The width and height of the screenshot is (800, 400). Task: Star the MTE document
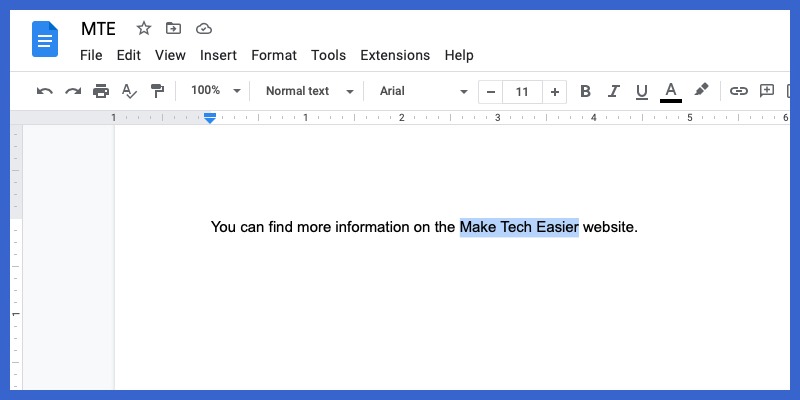coord(143,29)
